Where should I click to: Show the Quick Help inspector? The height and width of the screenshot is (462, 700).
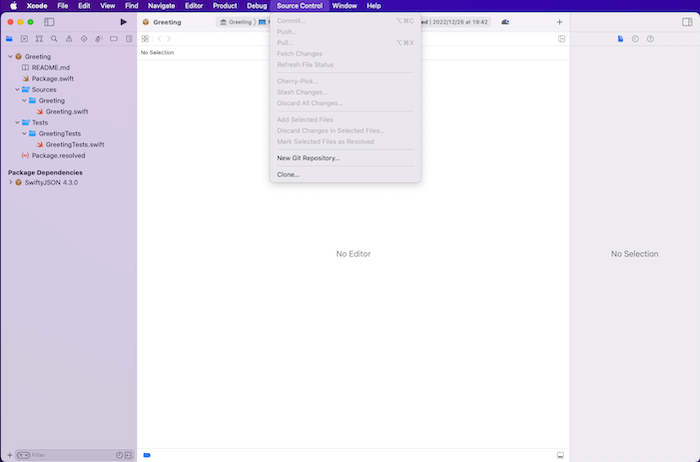[650, 39]
